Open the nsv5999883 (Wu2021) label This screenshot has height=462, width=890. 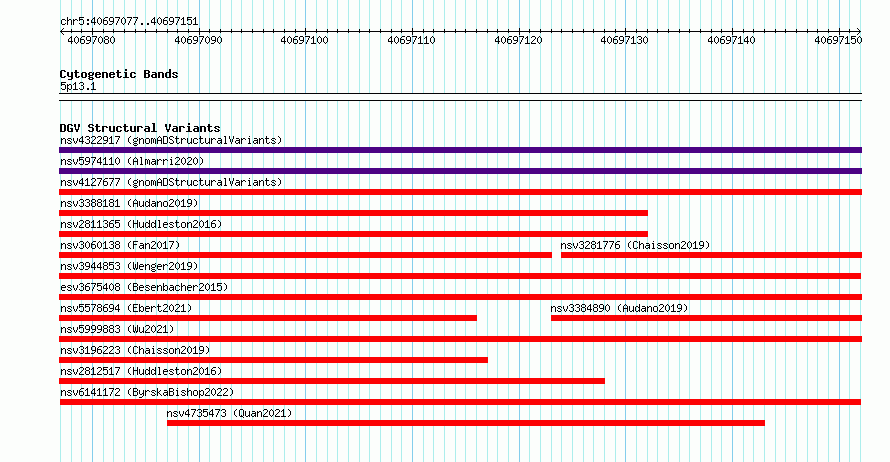117,329
